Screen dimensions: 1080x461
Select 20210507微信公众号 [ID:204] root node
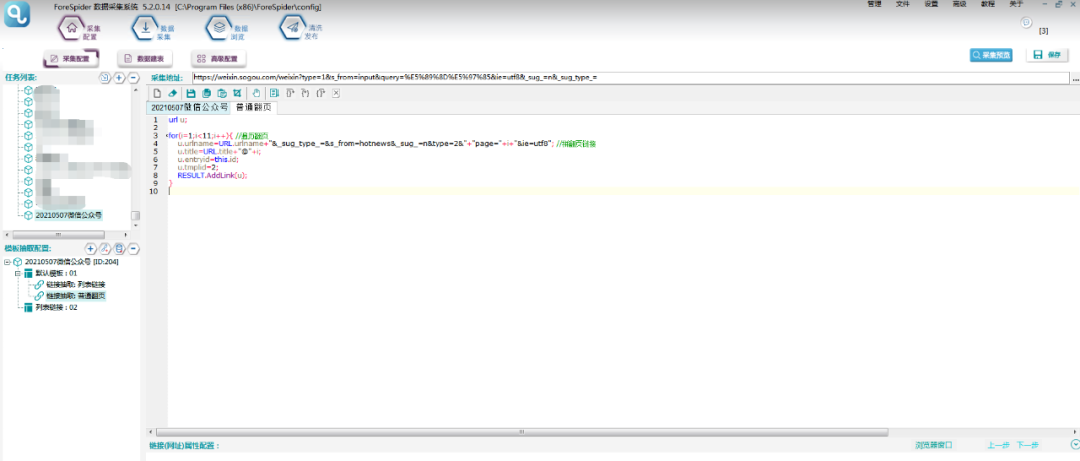[72, 262]
